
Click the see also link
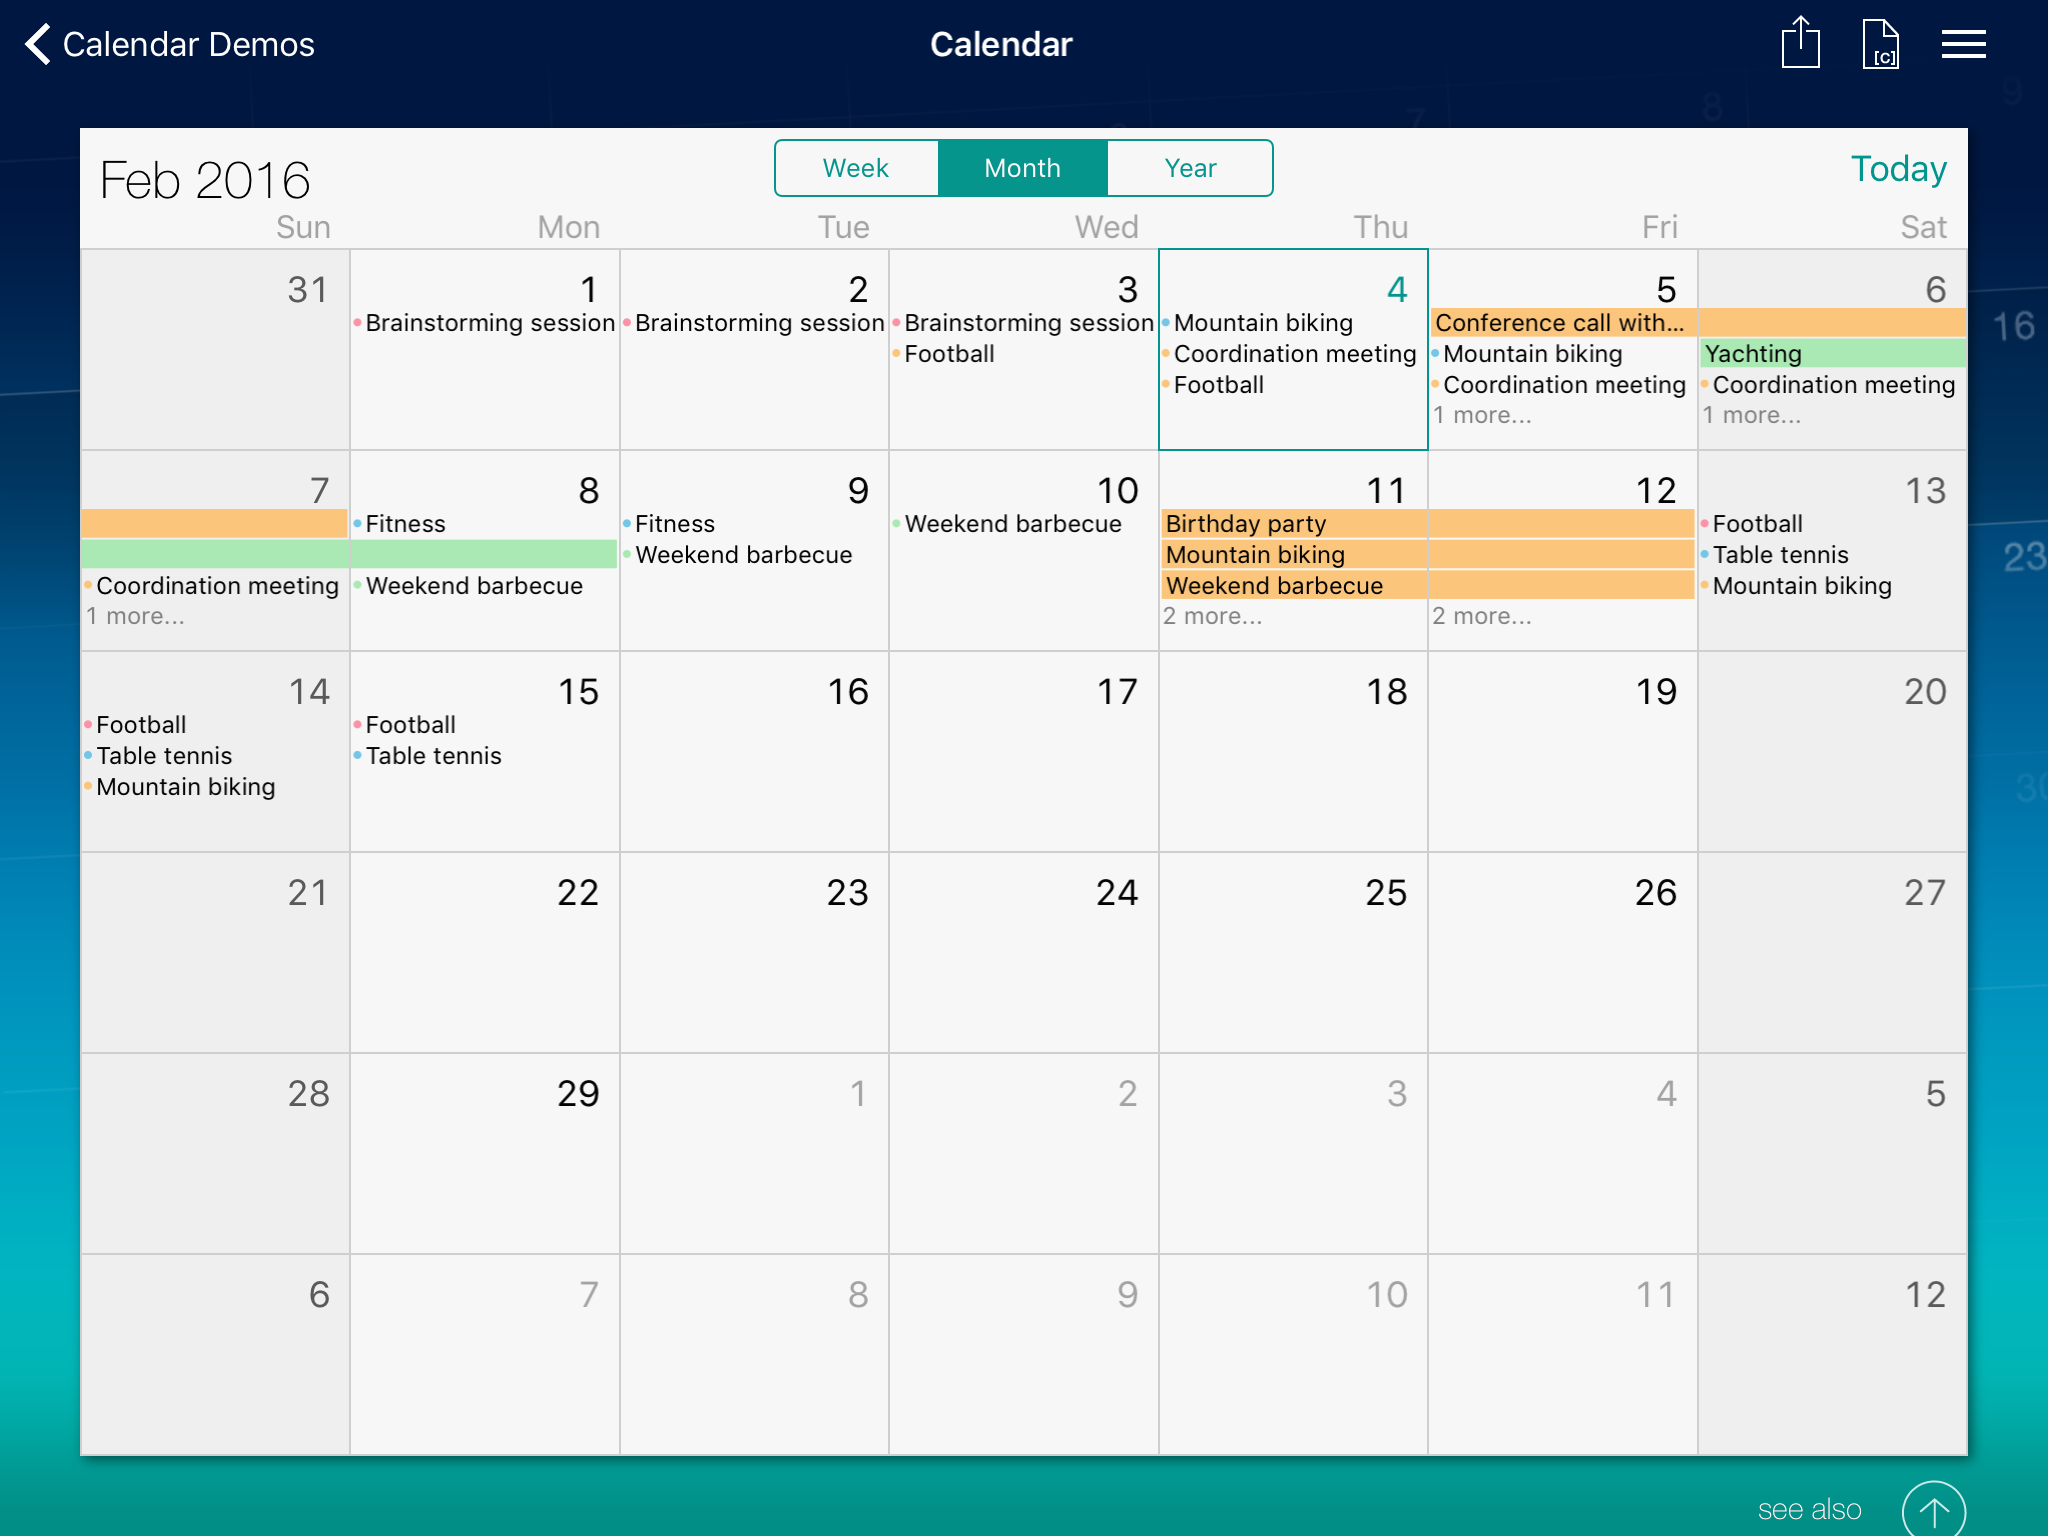1809,1509
